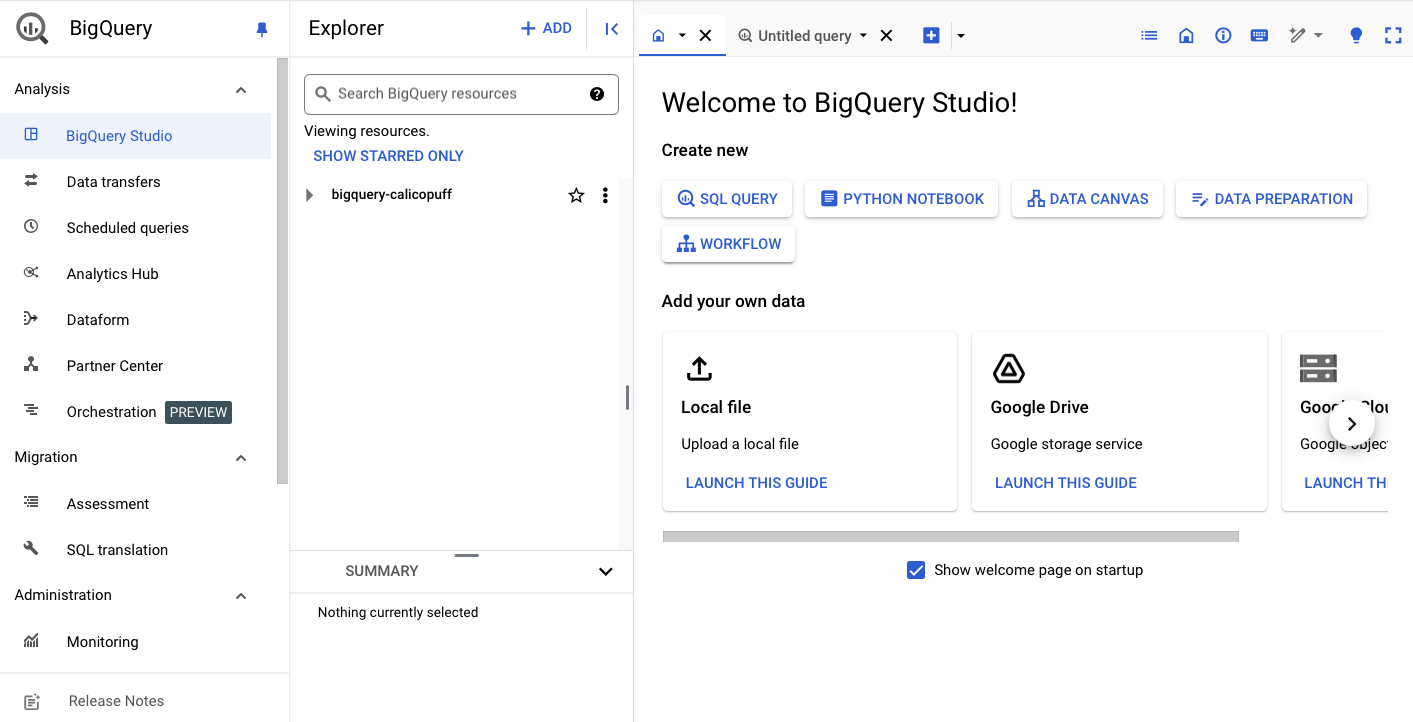Screen dimensions: 1413x722
Task: Create a new DATA CANVAS
Action: (1087, 199)
